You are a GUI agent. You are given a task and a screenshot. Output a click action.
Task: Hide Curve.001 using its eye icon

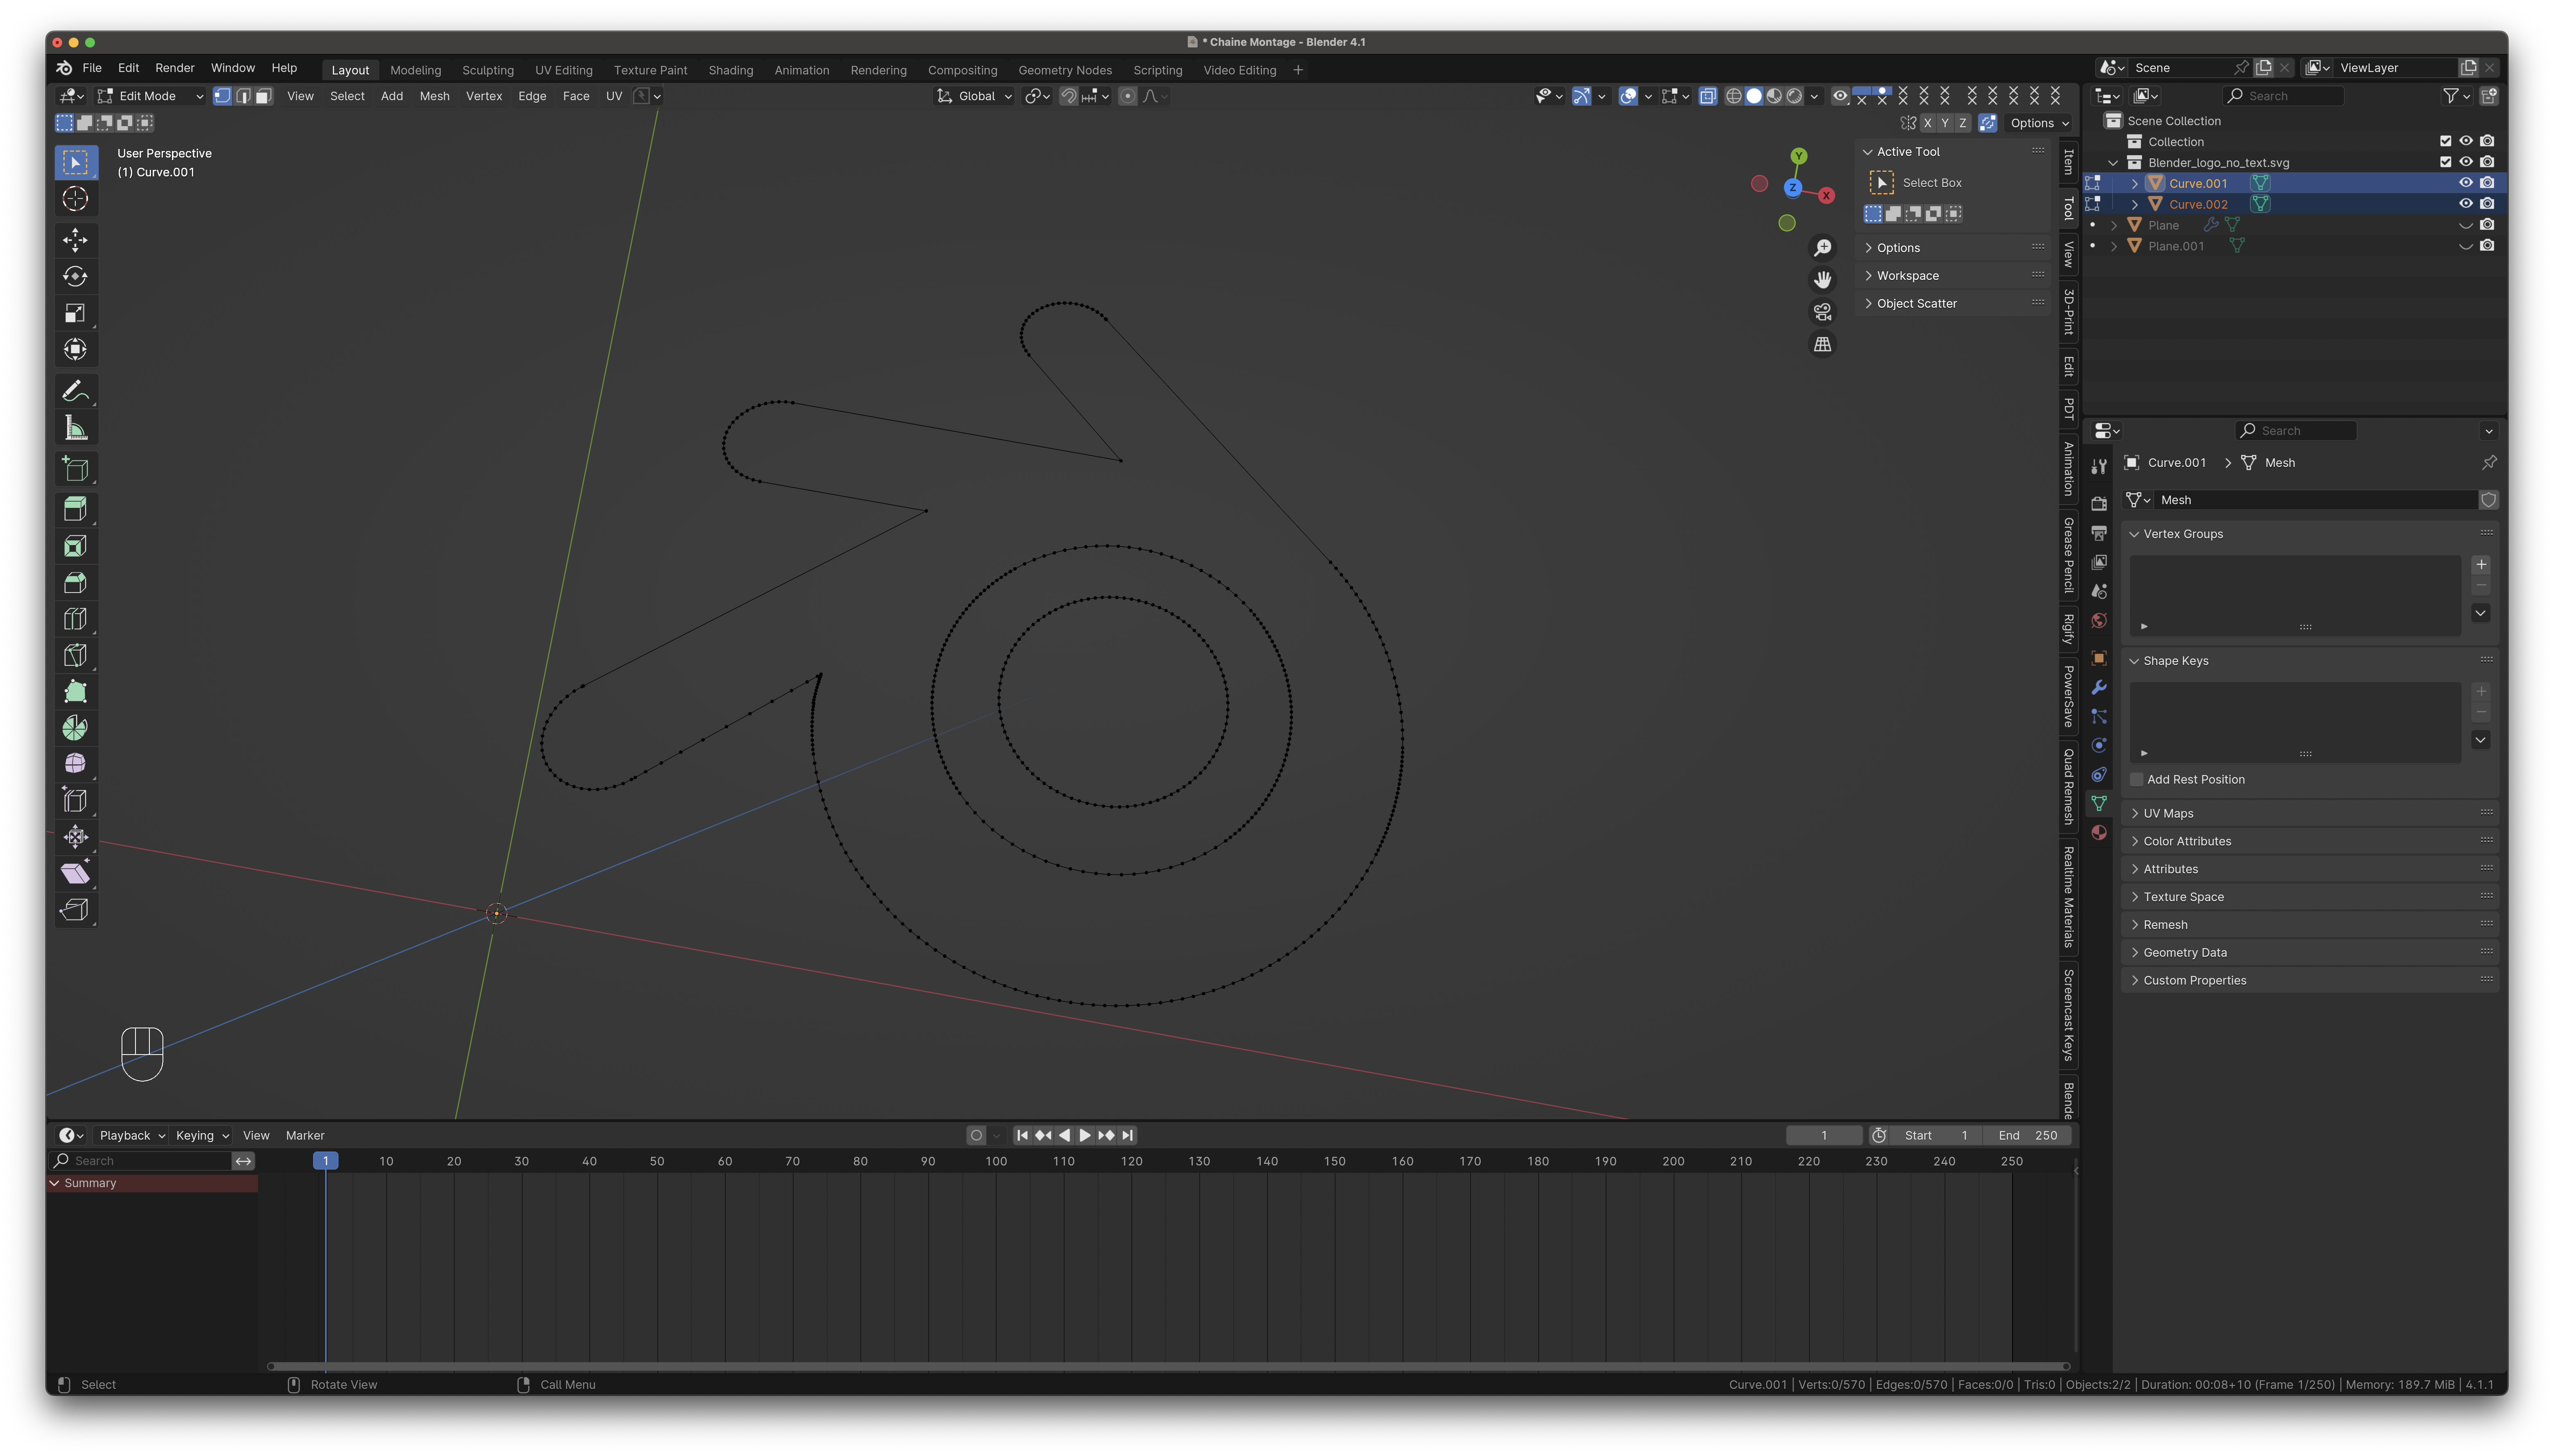pyautogui.click(x=2466, y=183)
